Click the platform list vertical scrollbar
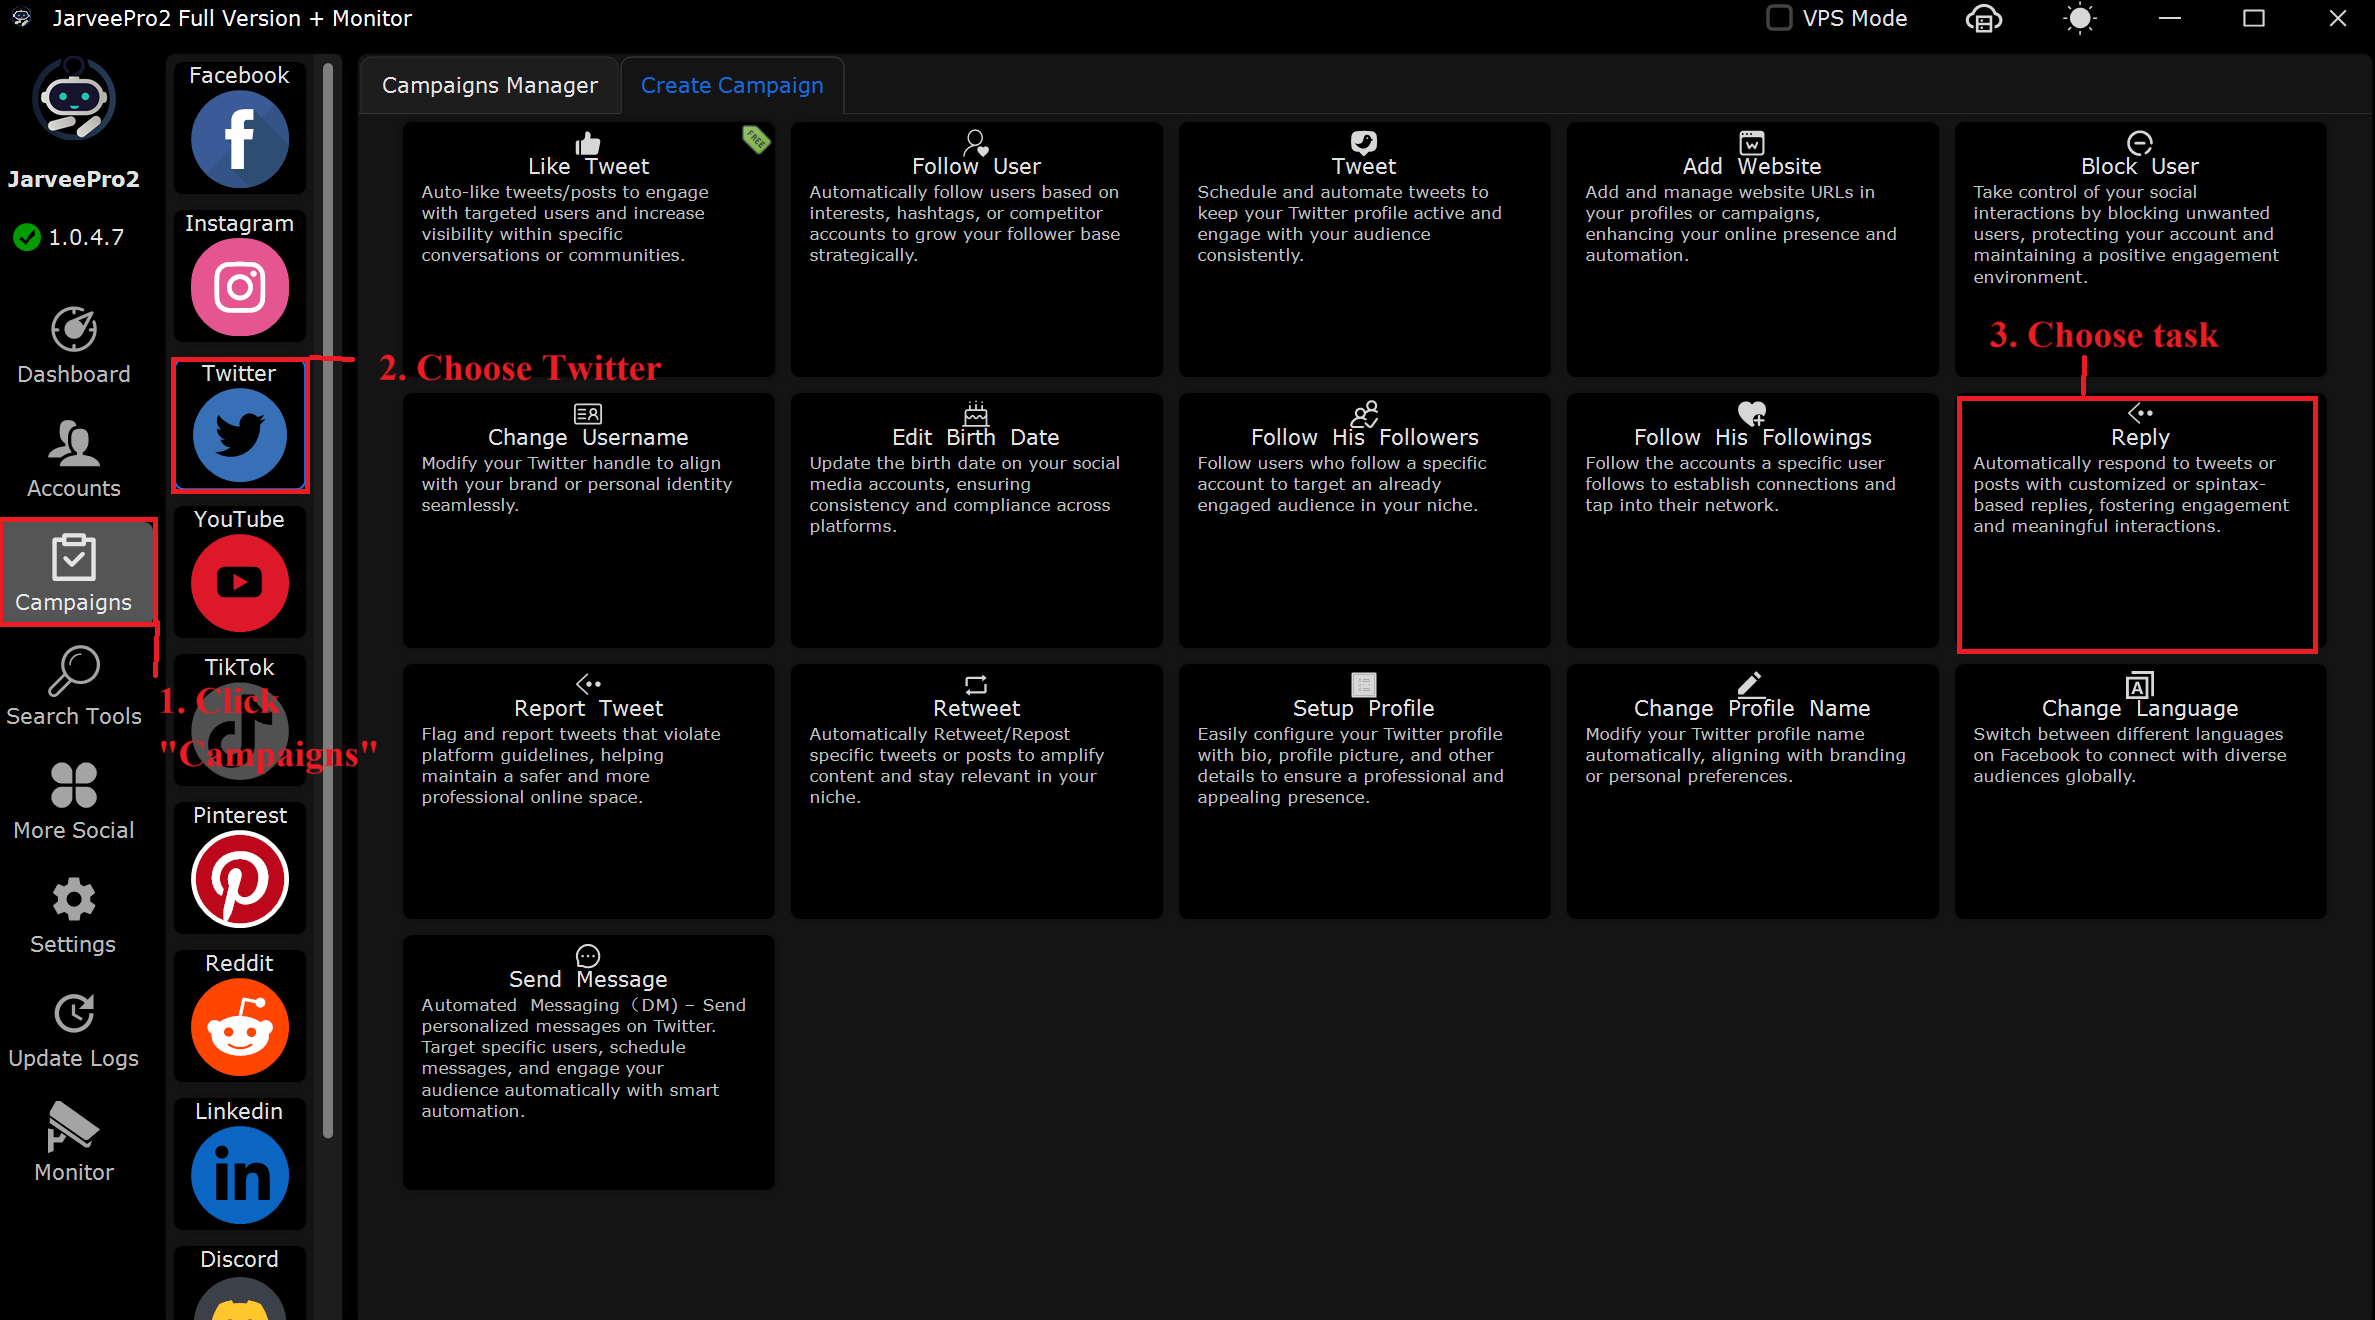 (328, 600)
